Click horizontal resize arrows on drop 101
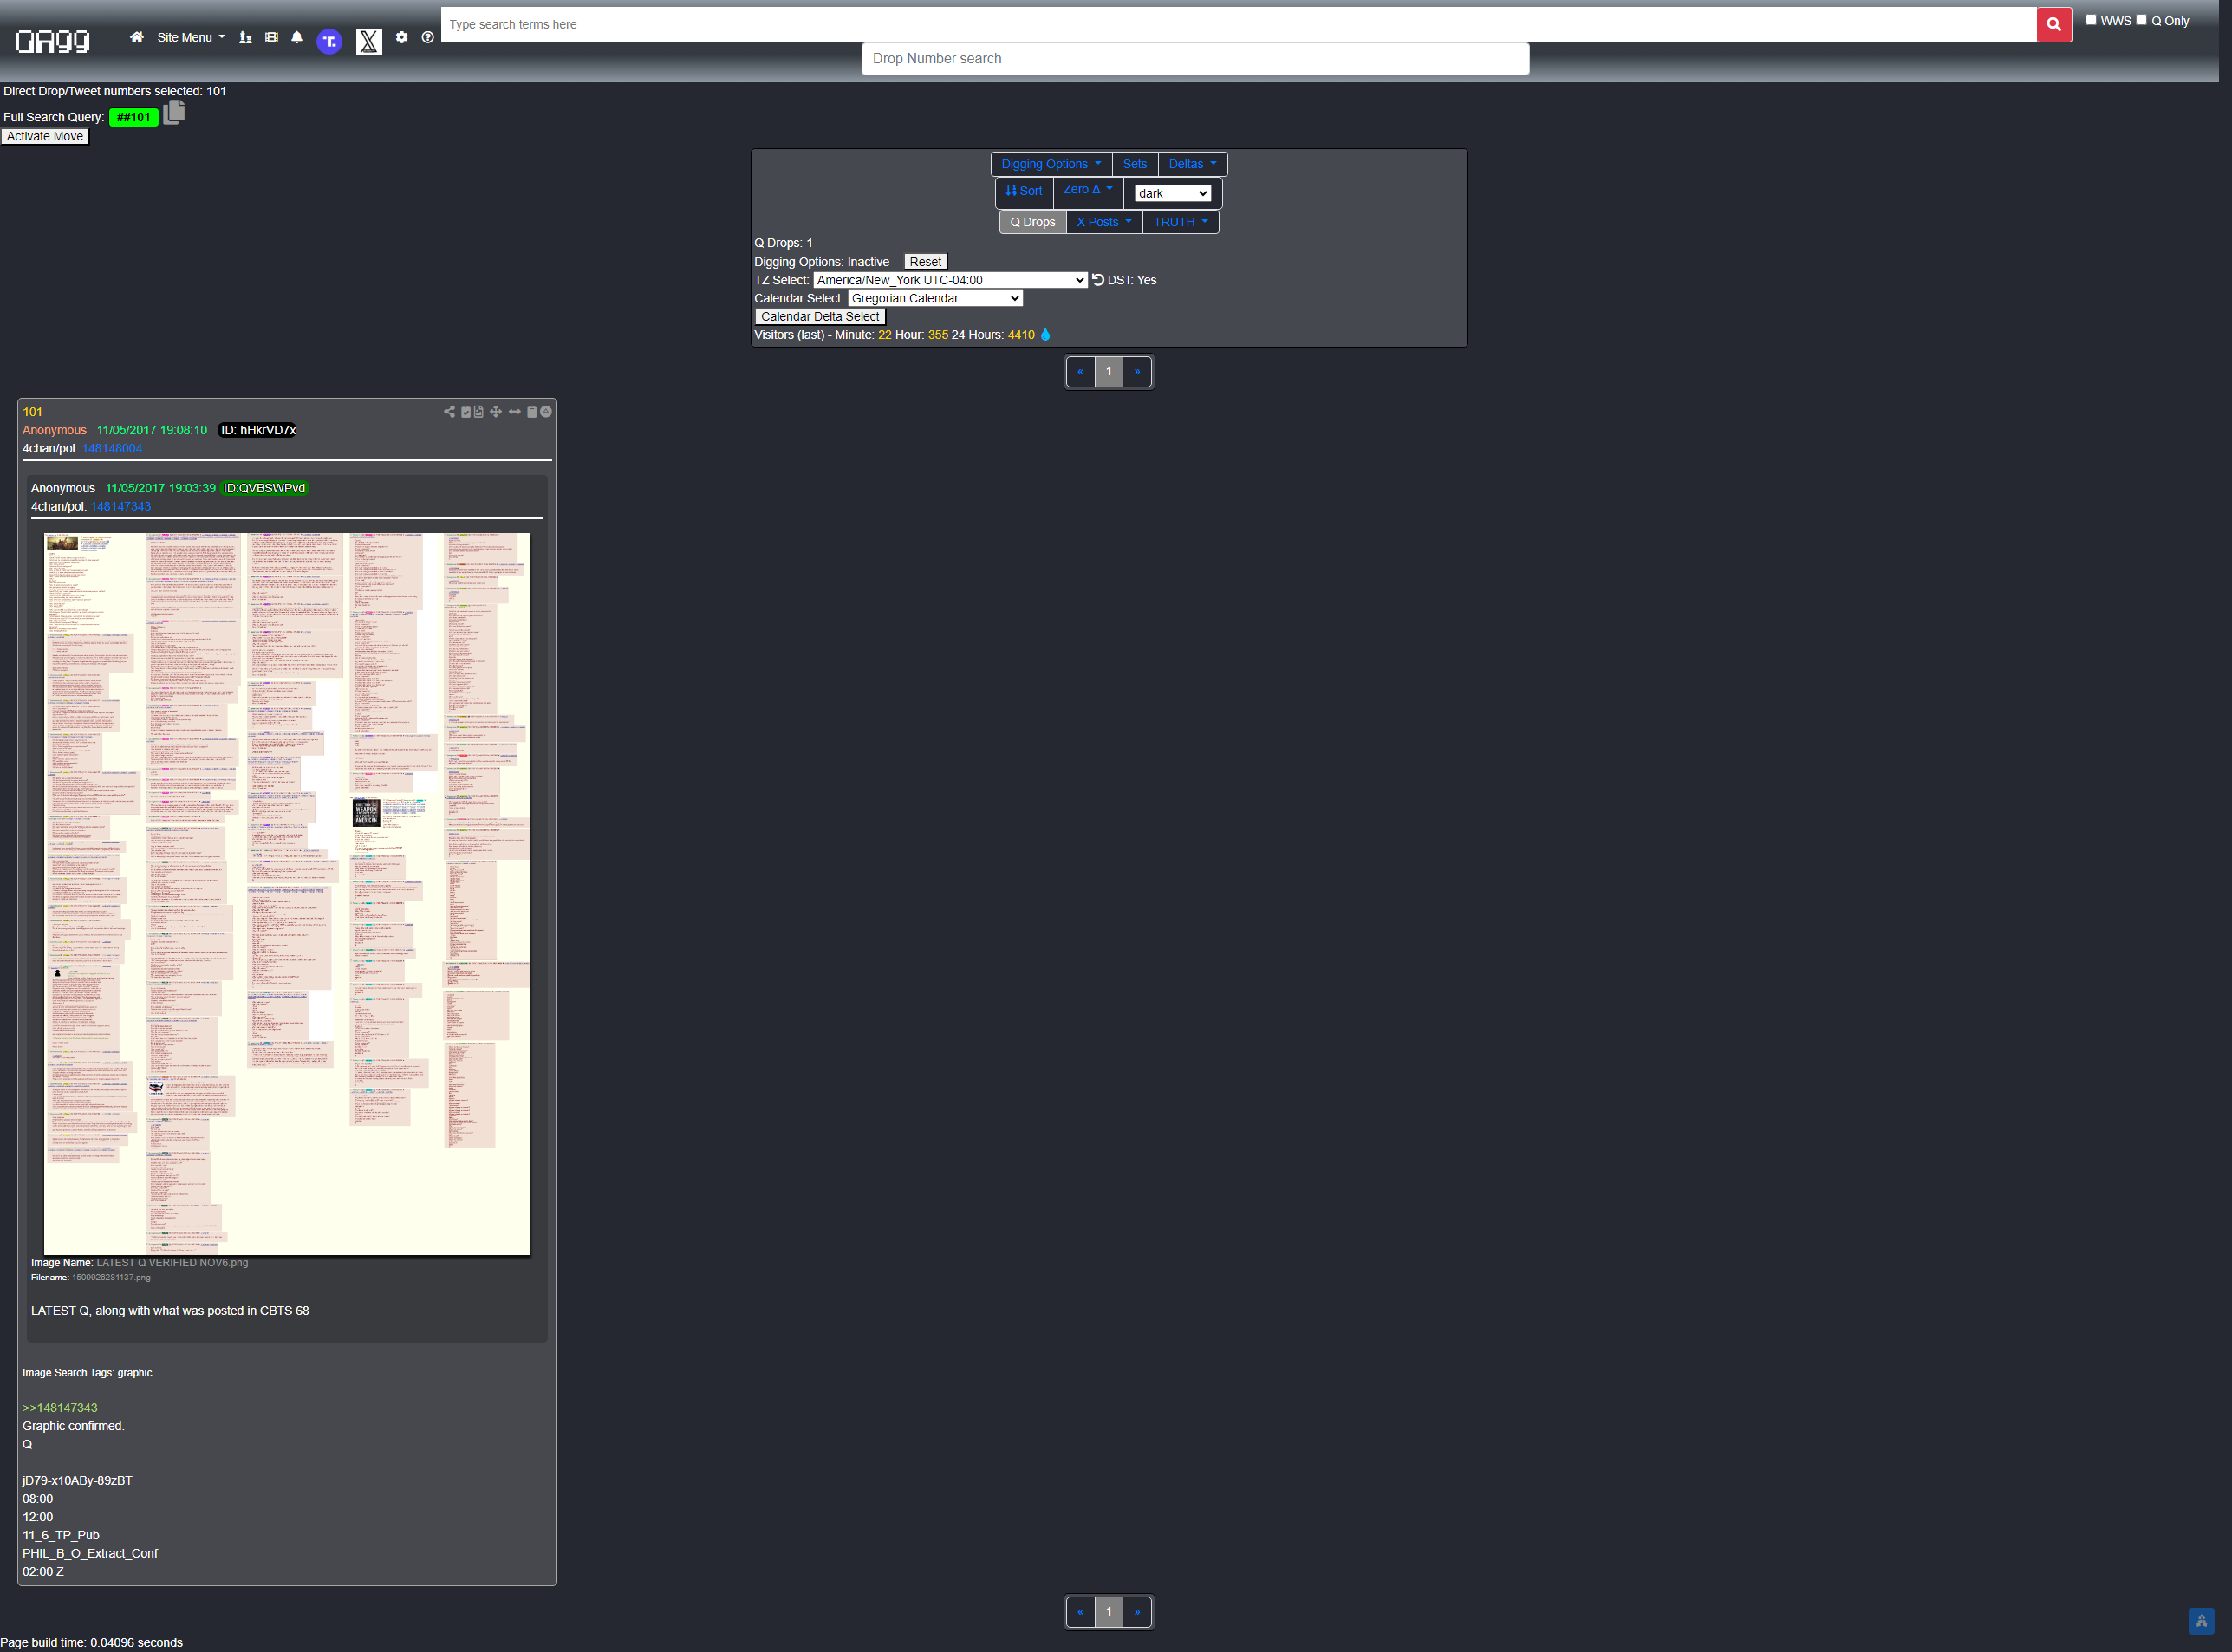Viewport: 2232px width, 1652px height. 514,411
